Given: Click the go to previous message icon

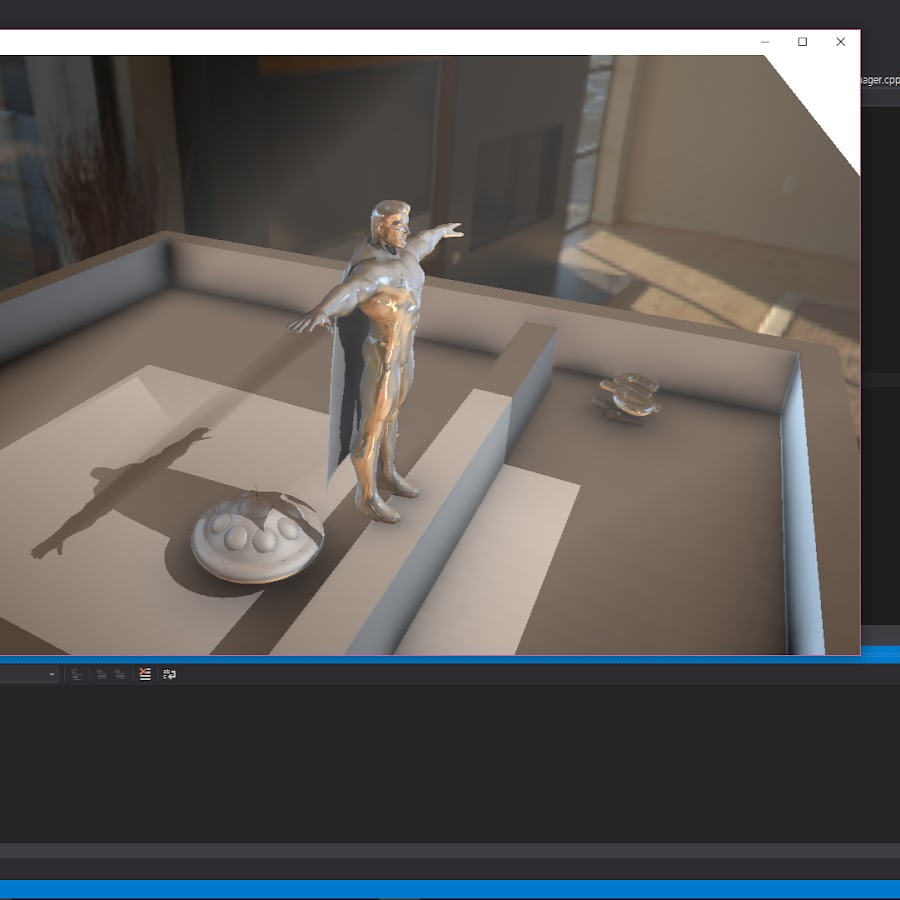Looking at the screenshot, I should (101, 674).
